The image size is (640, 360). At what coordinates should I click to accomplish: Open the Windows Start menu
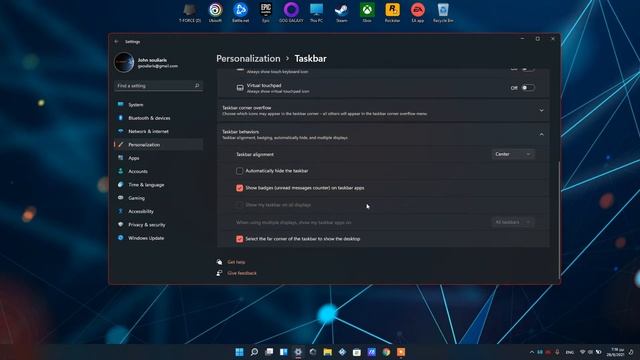240,352
